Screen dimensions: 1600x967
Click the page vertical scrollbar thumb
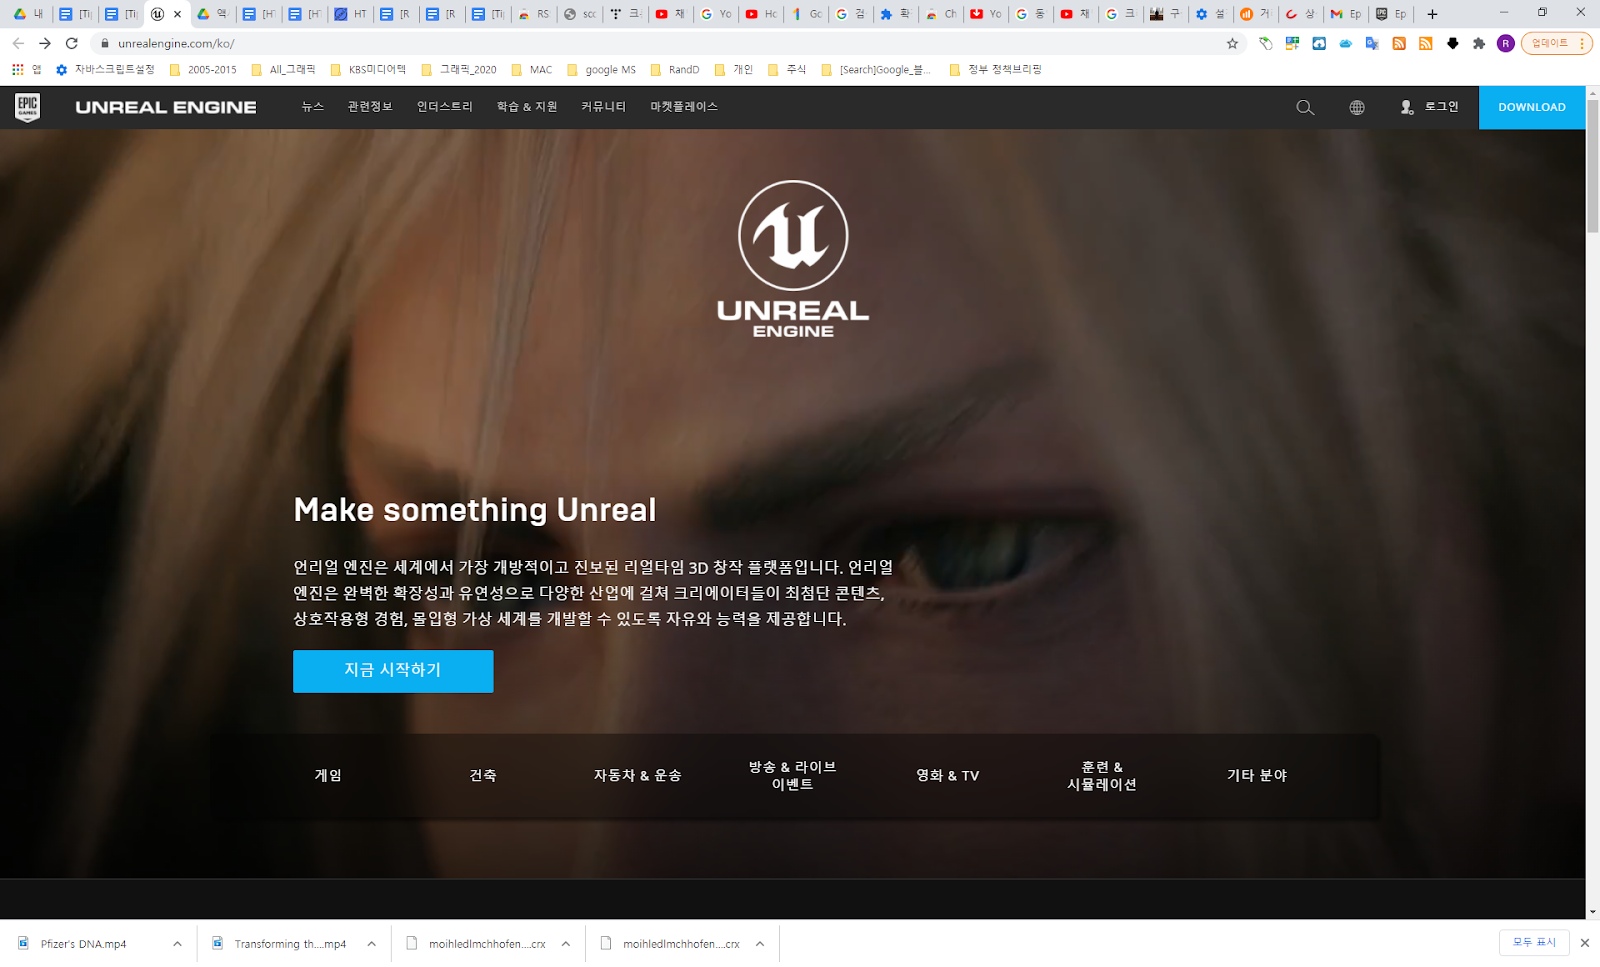1592,166
